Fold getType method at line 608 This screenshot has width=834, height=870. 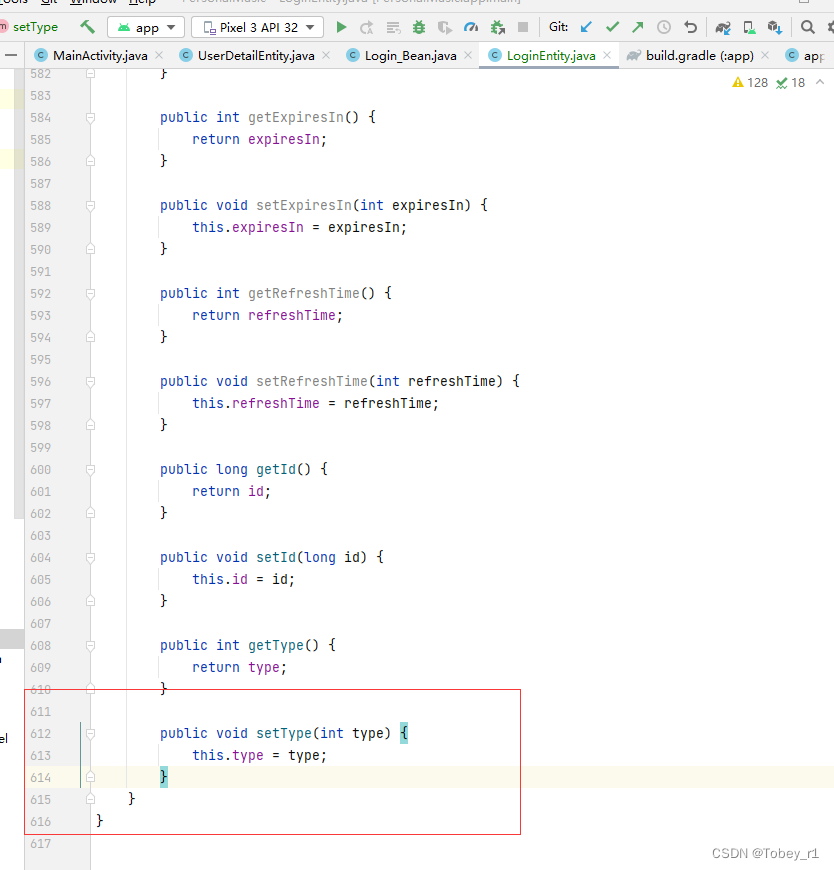[x=90, y=645]
